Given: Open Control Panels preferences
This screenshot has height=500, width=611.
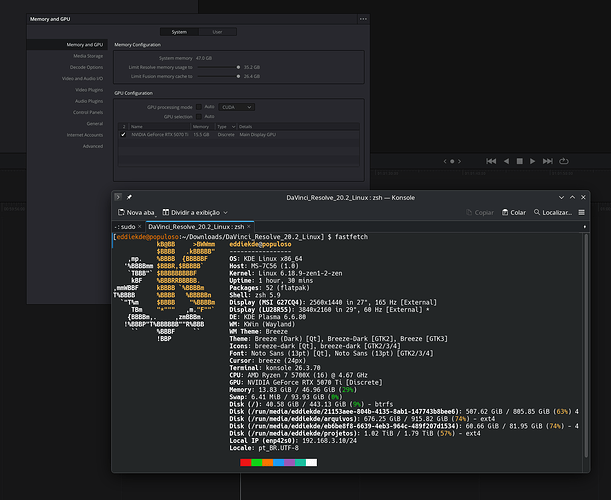Looking at the screenshot, I should point(88,113).
